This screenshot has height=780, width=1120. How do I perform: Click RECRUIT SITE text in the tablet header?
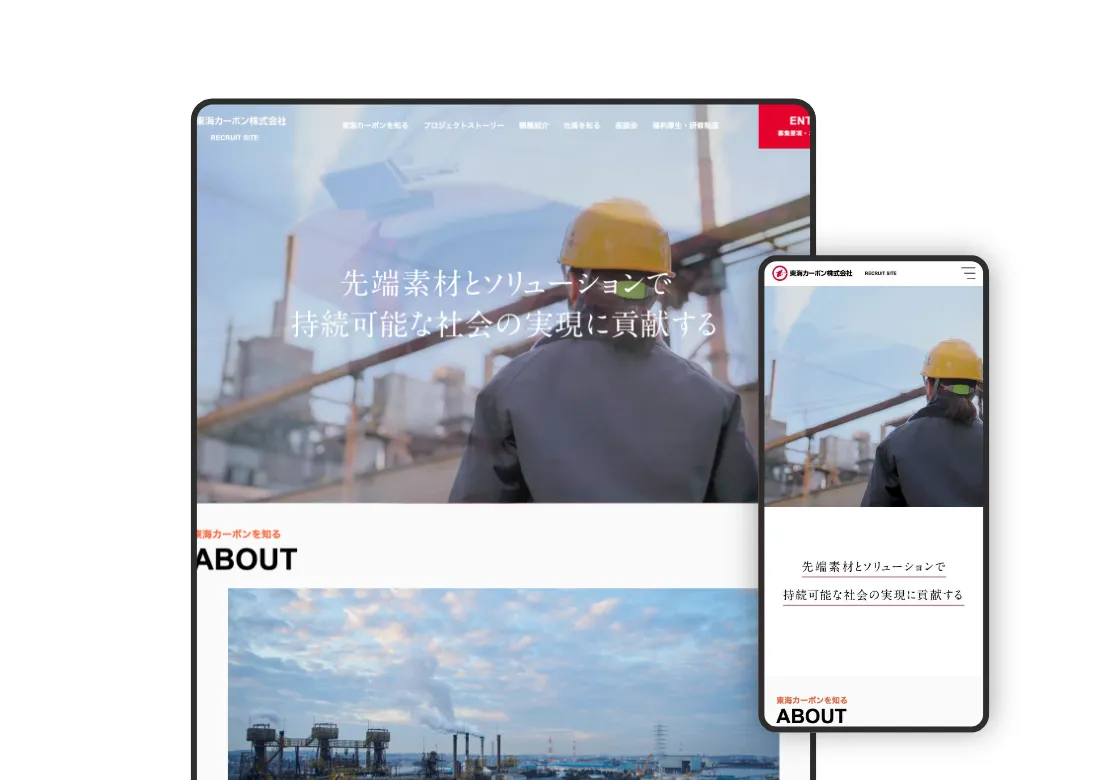[x=234, y=137]
